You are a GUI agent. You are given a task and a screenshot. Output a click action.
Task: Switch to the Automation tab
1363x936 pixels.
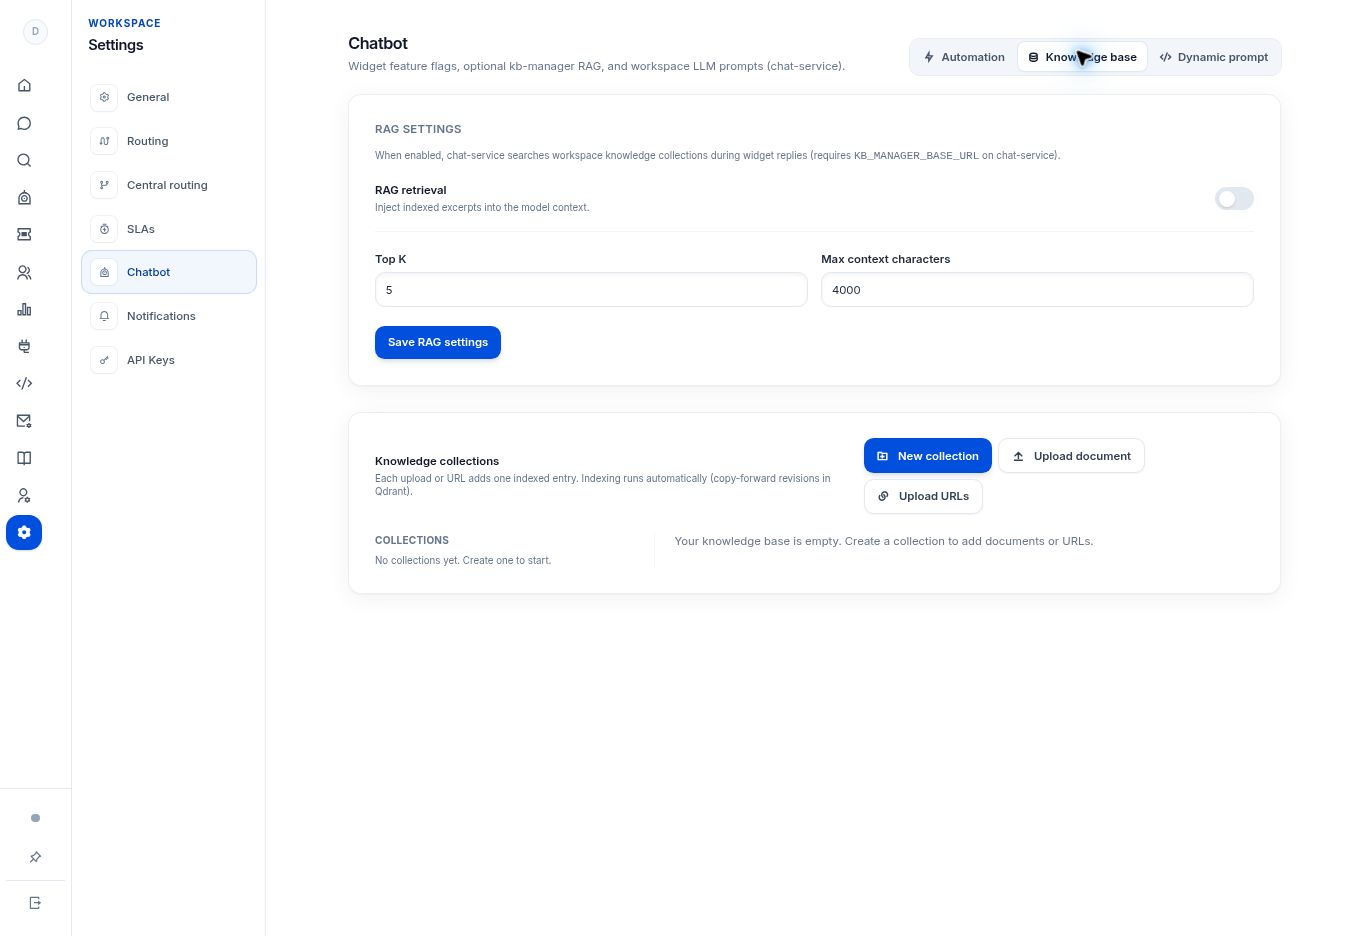[964, 57]
